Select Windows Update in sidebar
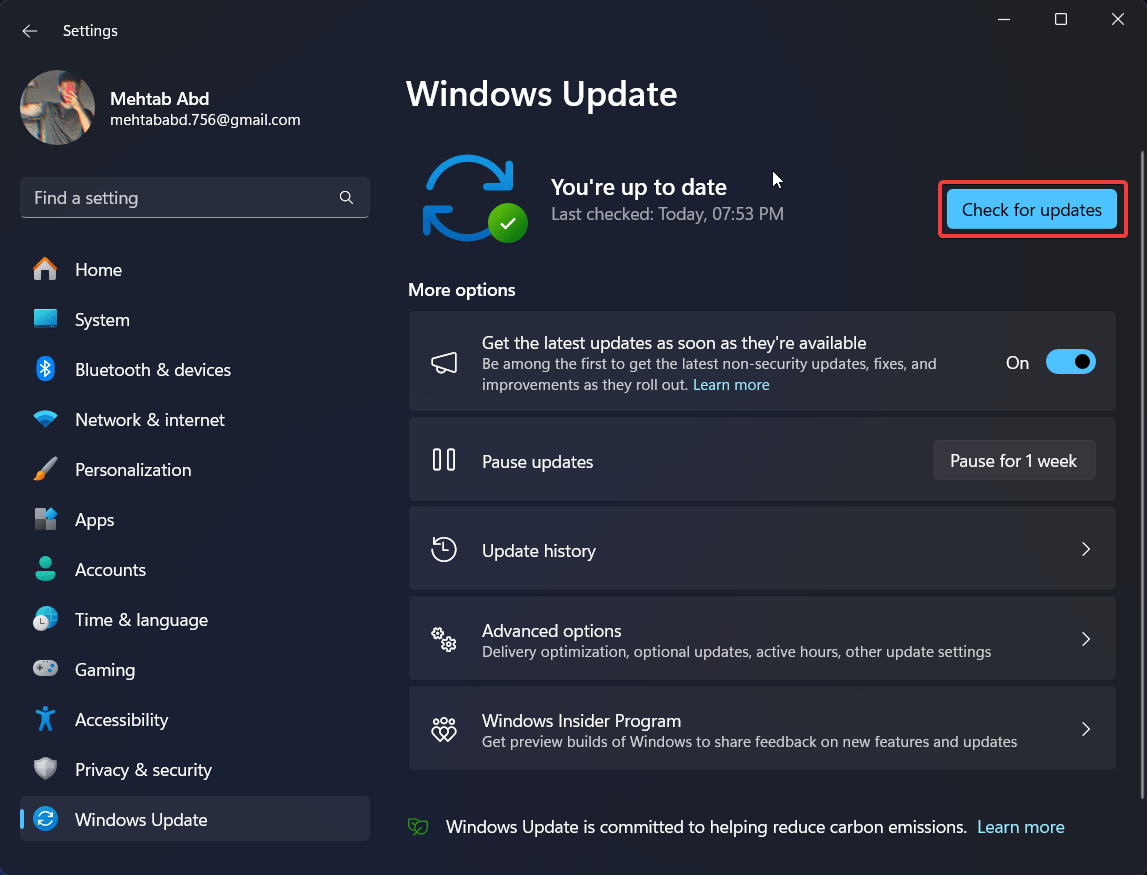This screenshot has height=875, width=1147. tap(195, 819)
